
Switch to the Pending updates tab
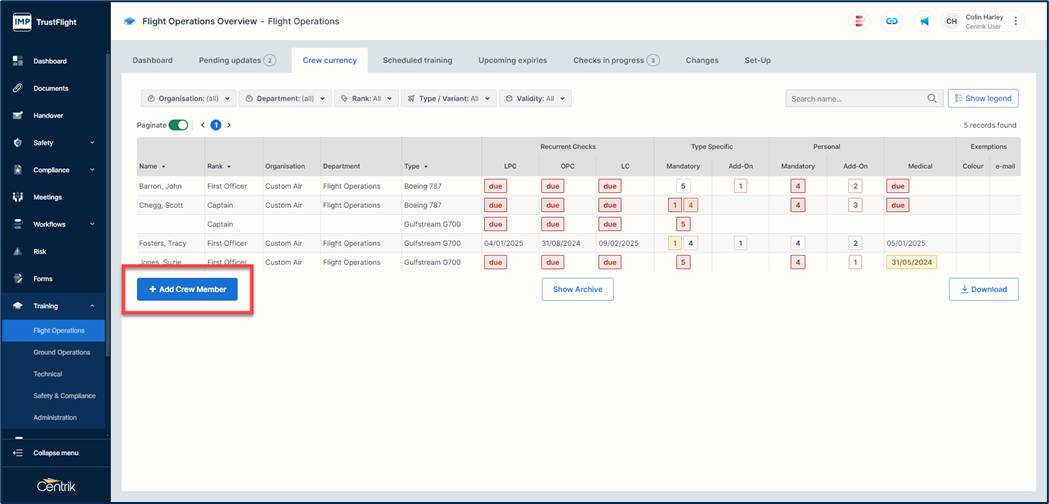coord(237,60)
